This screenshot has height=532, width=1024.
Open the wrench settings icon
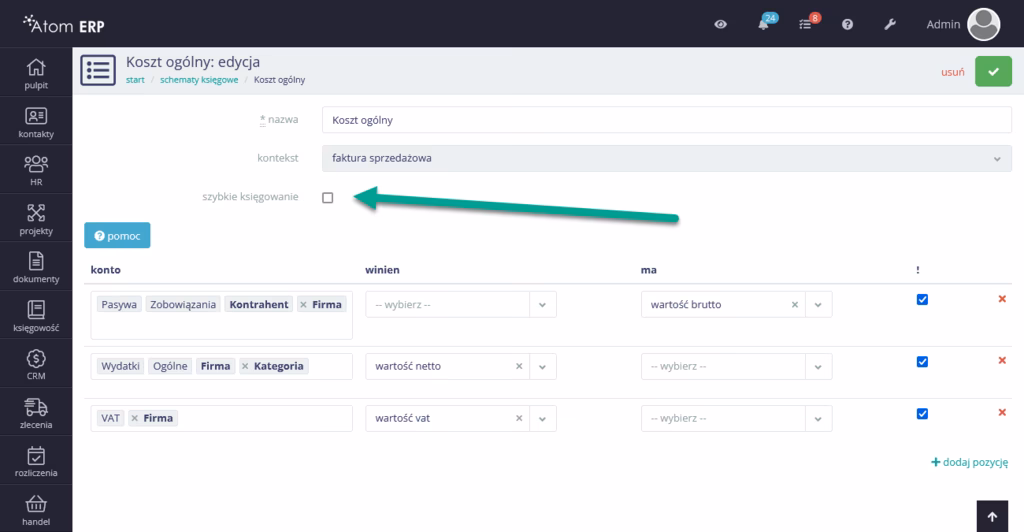888,25
